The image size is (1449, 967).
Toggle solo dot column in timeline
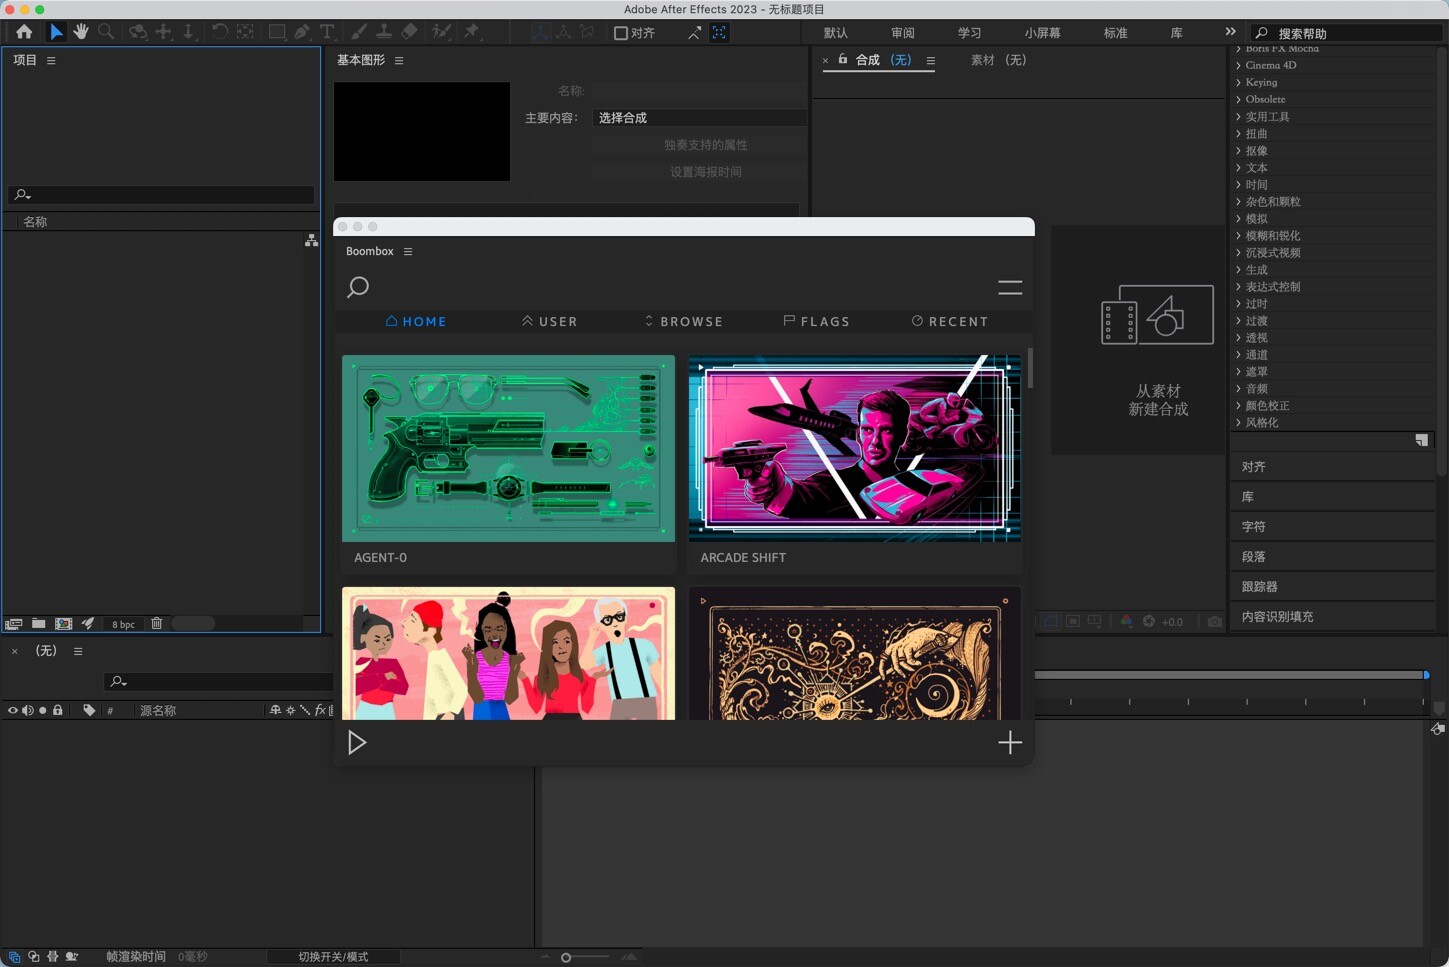click(42, 710)
